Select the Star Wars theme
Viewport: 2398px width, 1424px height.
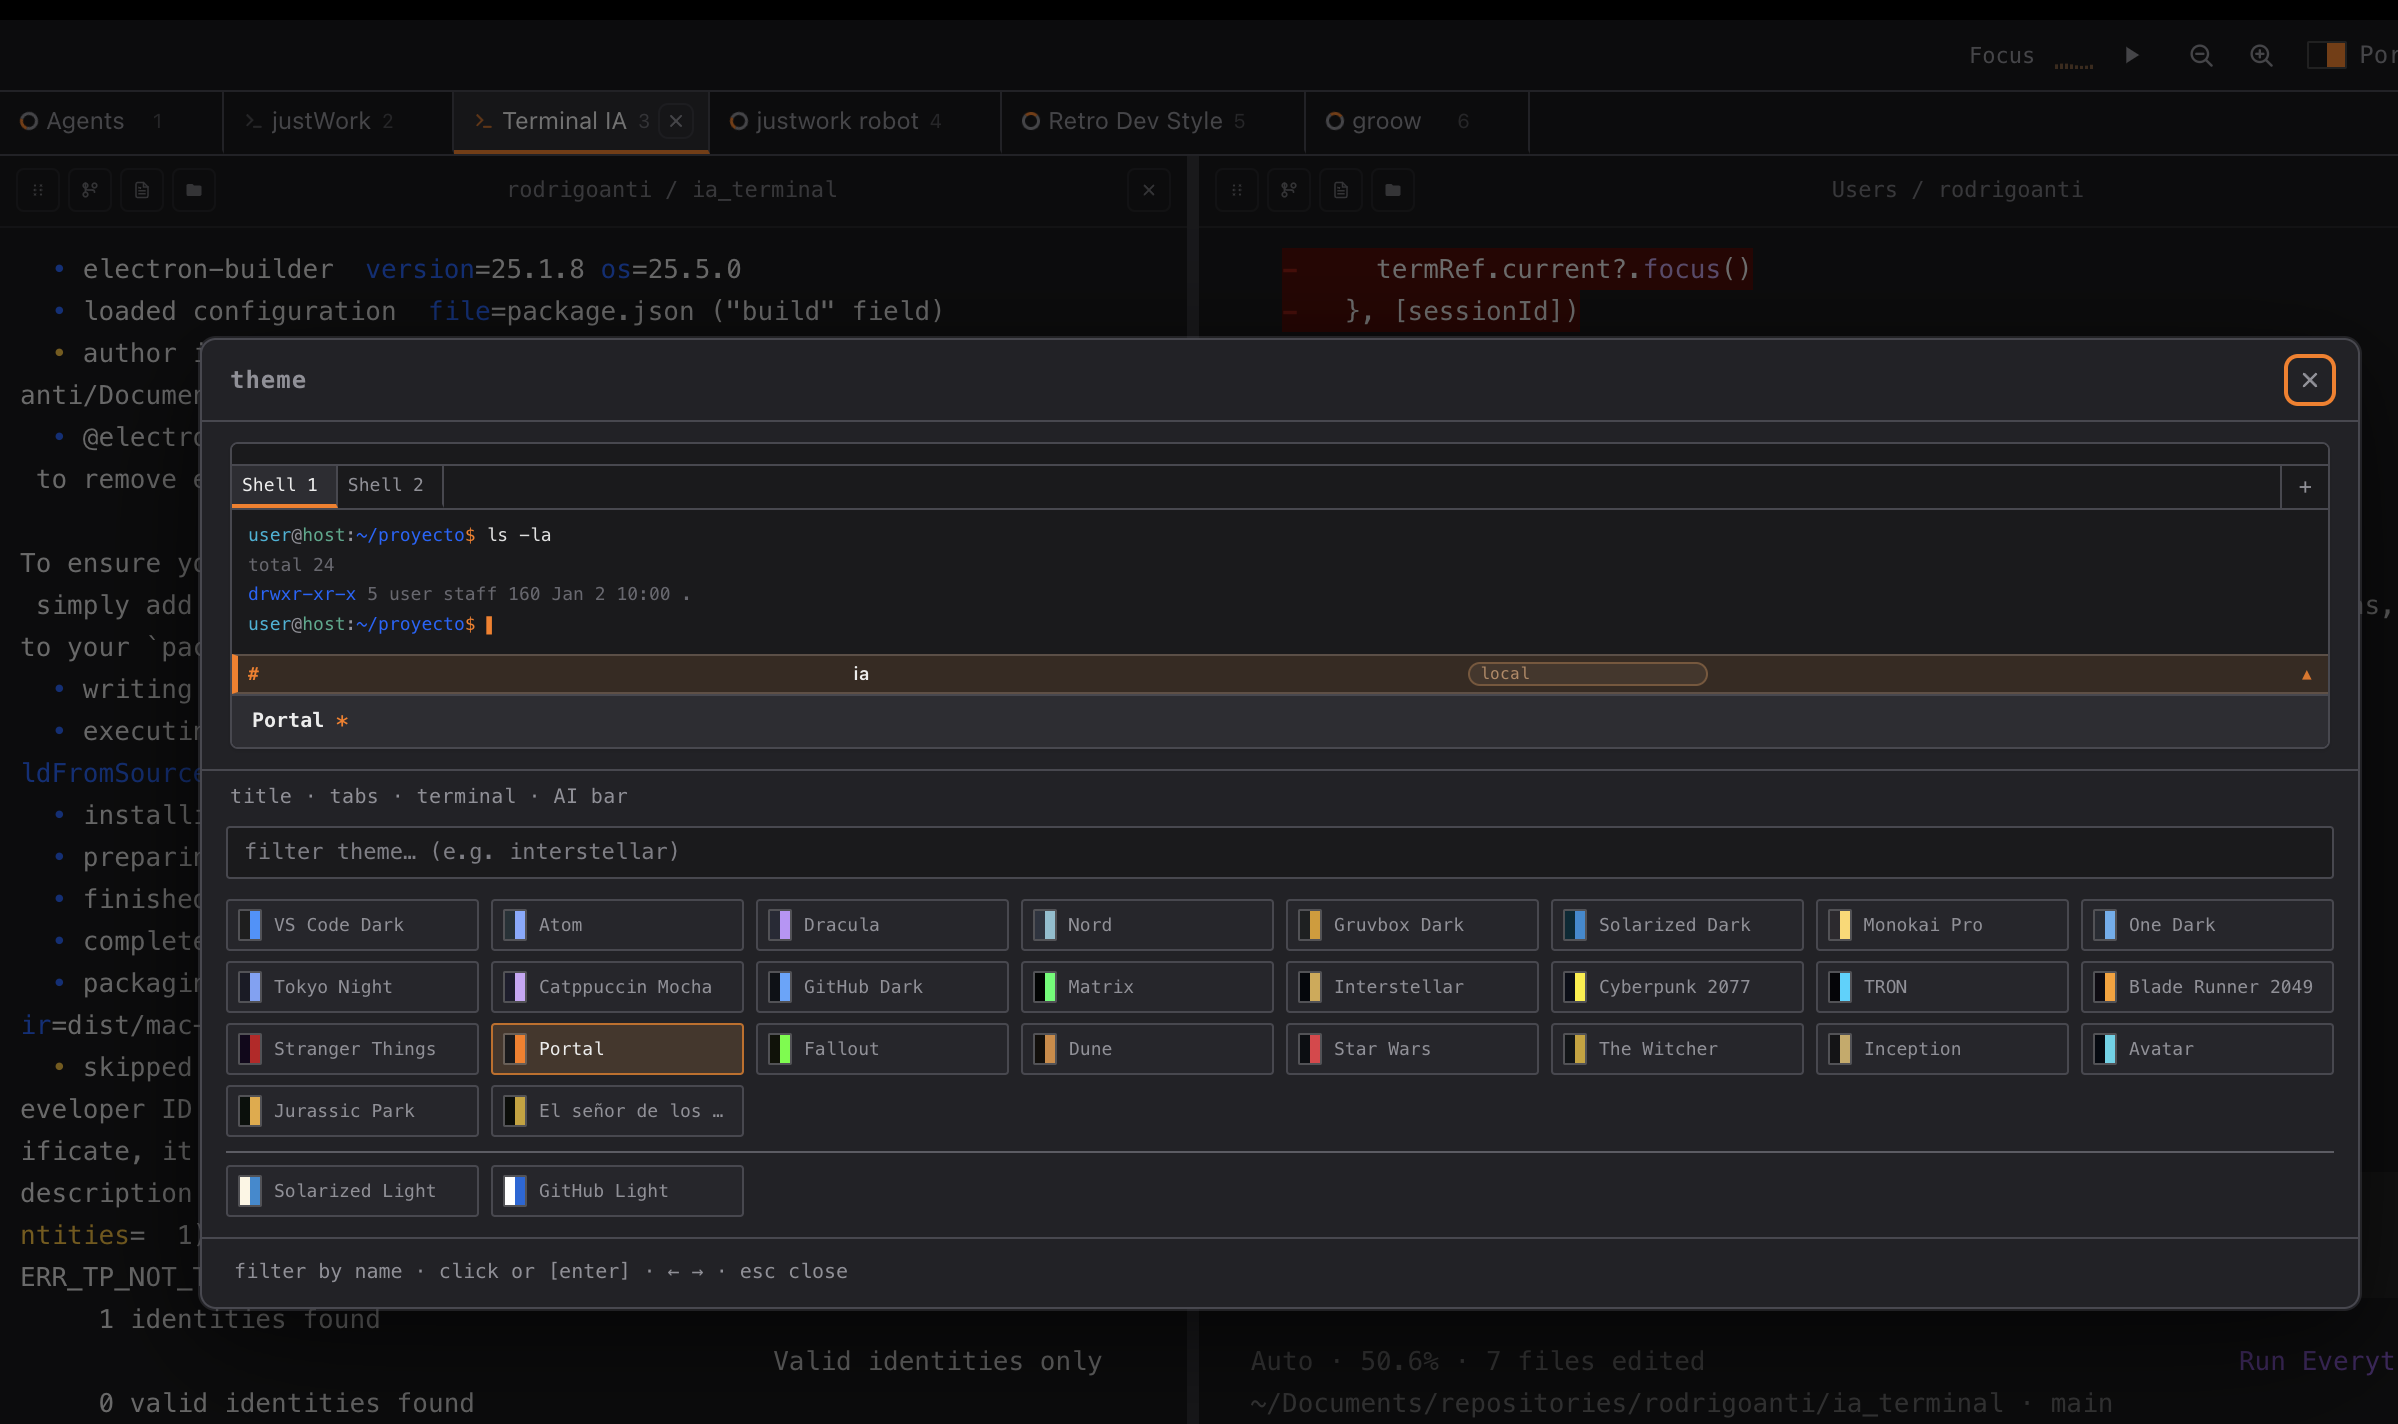[x=1412, y=1049]
